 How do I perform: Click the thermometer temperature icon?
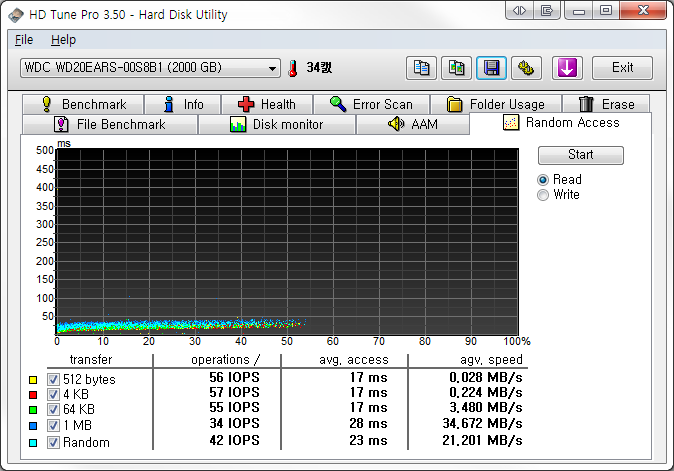tap(293, 68)
